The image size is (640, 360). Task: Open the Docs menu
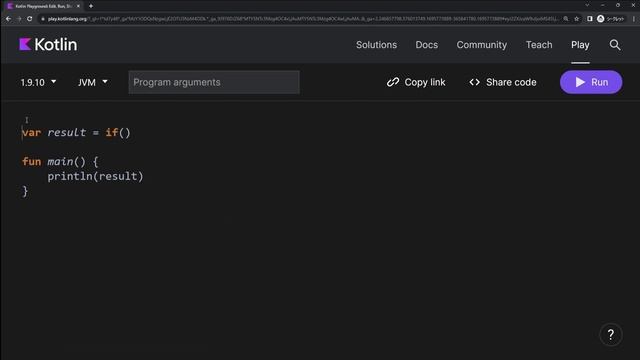click(x=427, y=45)
